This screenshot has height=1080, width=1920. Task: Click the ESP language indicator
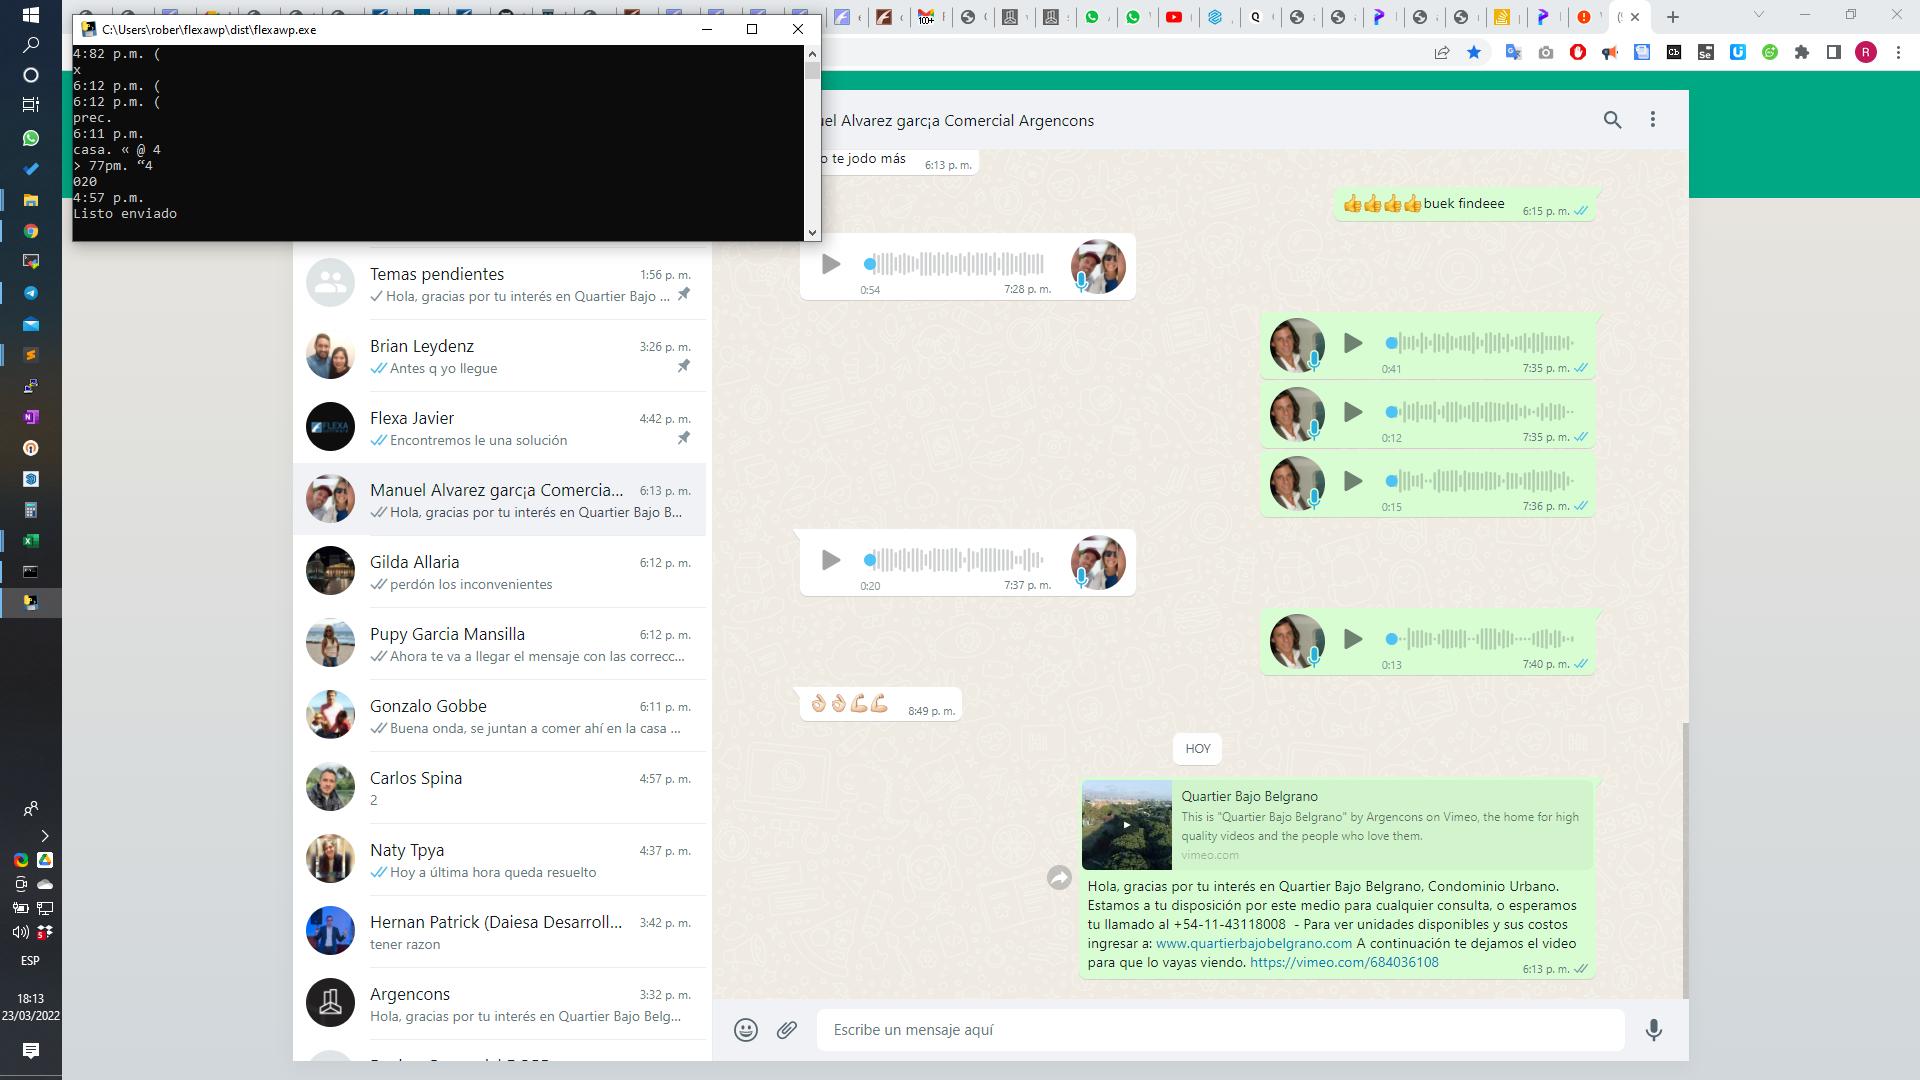click(x=30, y=961)
